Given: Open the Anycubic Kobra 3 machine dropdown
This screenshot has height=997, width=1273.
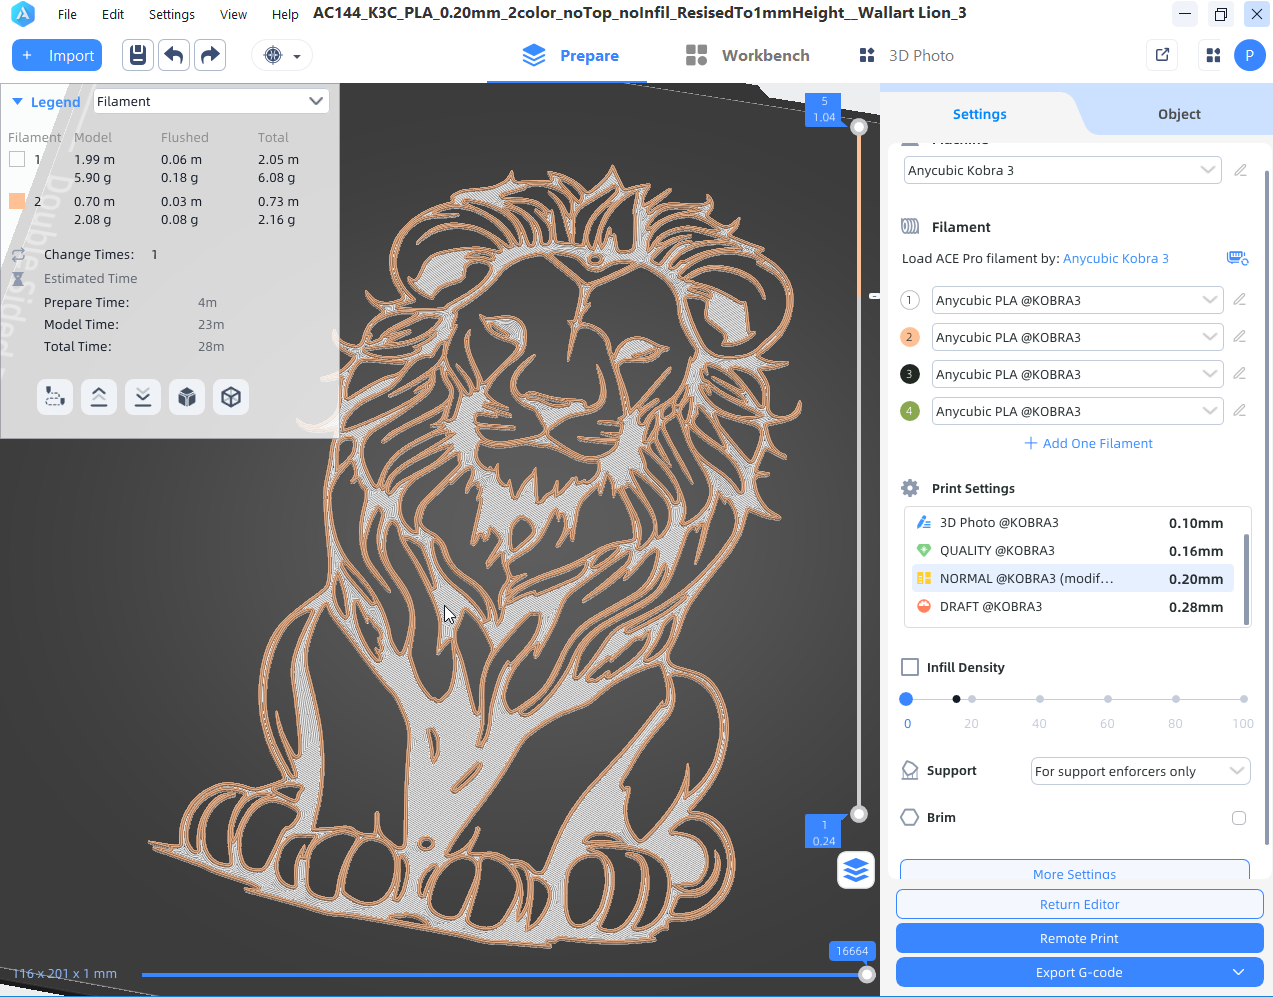Looking at the screenshot, I should [x=1062, y=170].
